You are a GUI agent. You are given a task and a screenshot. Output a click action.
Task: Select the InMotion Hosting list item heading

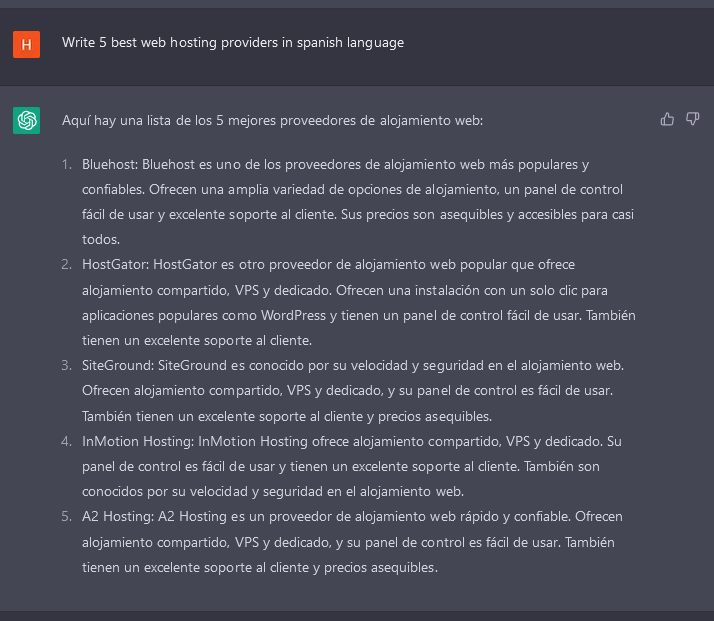138,442
